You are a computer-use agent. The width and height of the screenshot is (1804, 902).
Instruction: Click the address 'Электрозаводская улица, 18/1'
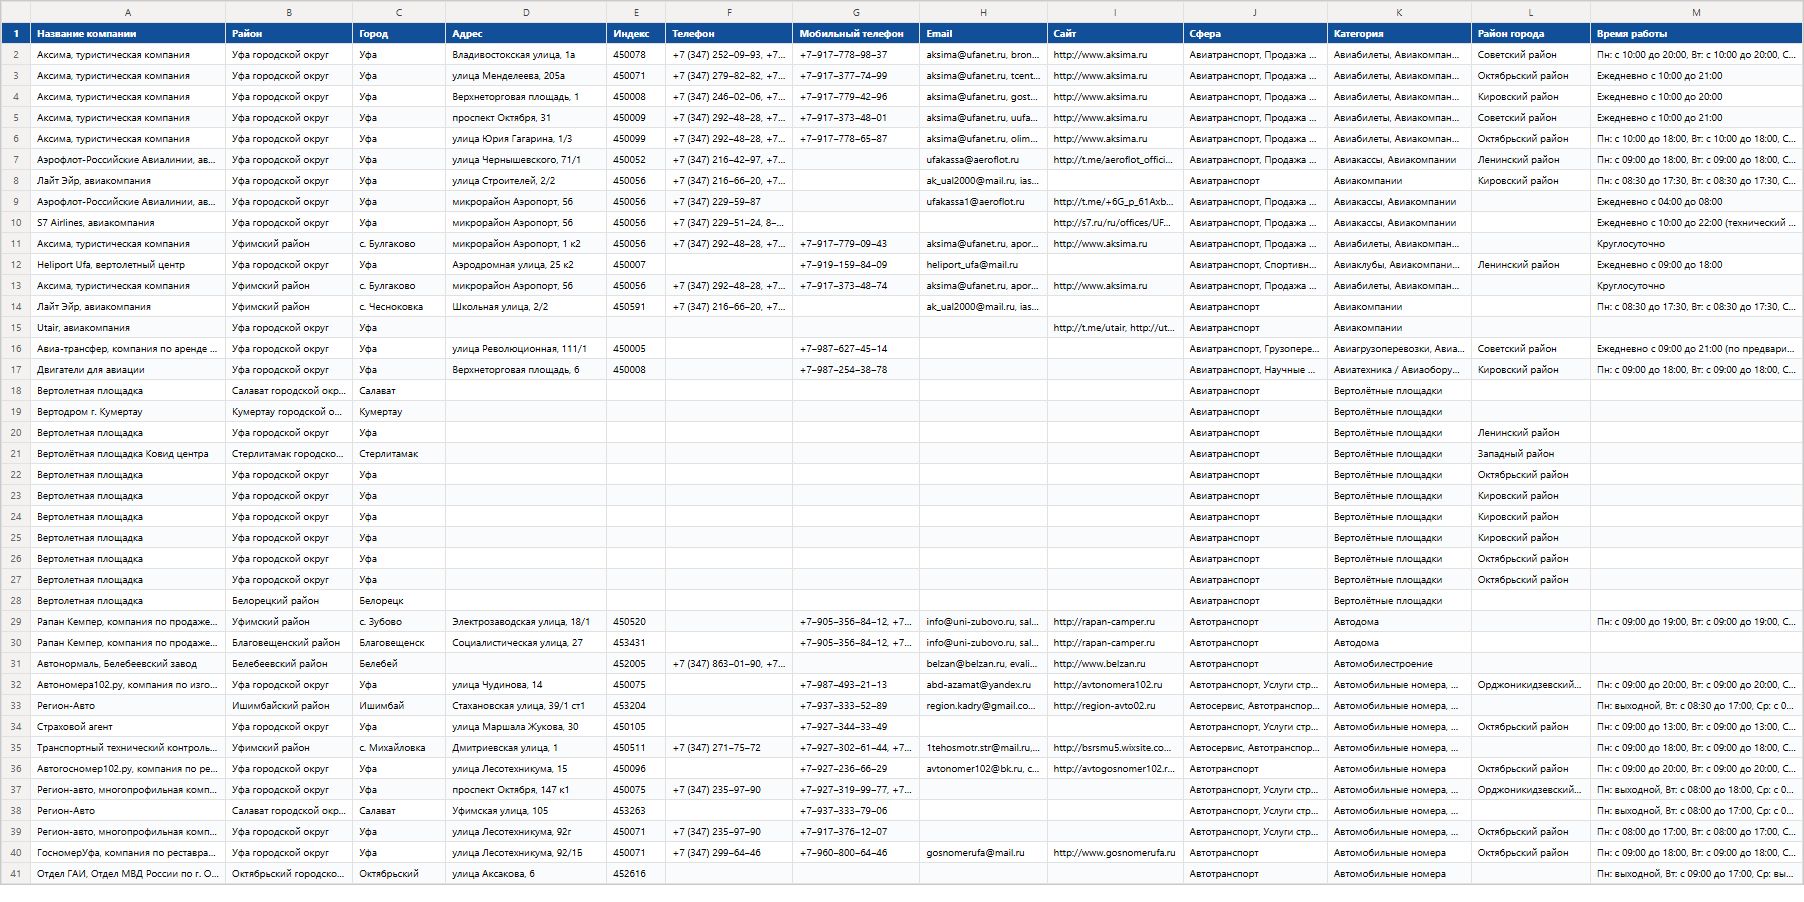click(526, 622)
